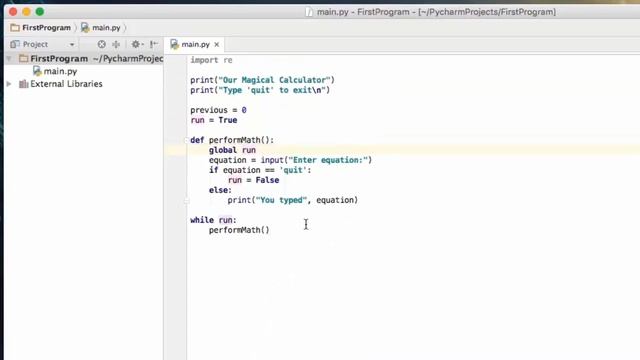Viewport: 640px width, 360px height.
Task: Click the Project tool window icon
Action: (x=15, y=44)
